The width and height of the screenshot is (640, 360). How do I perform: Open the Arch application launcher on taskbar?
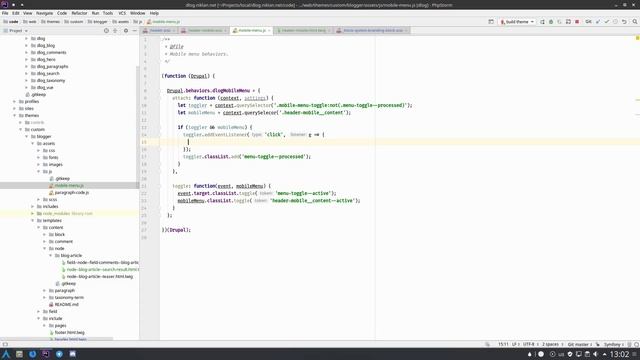pos(6,354)
